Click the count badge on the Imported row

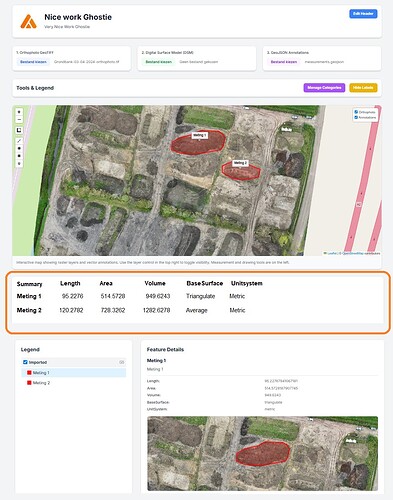tap(122, 362)
